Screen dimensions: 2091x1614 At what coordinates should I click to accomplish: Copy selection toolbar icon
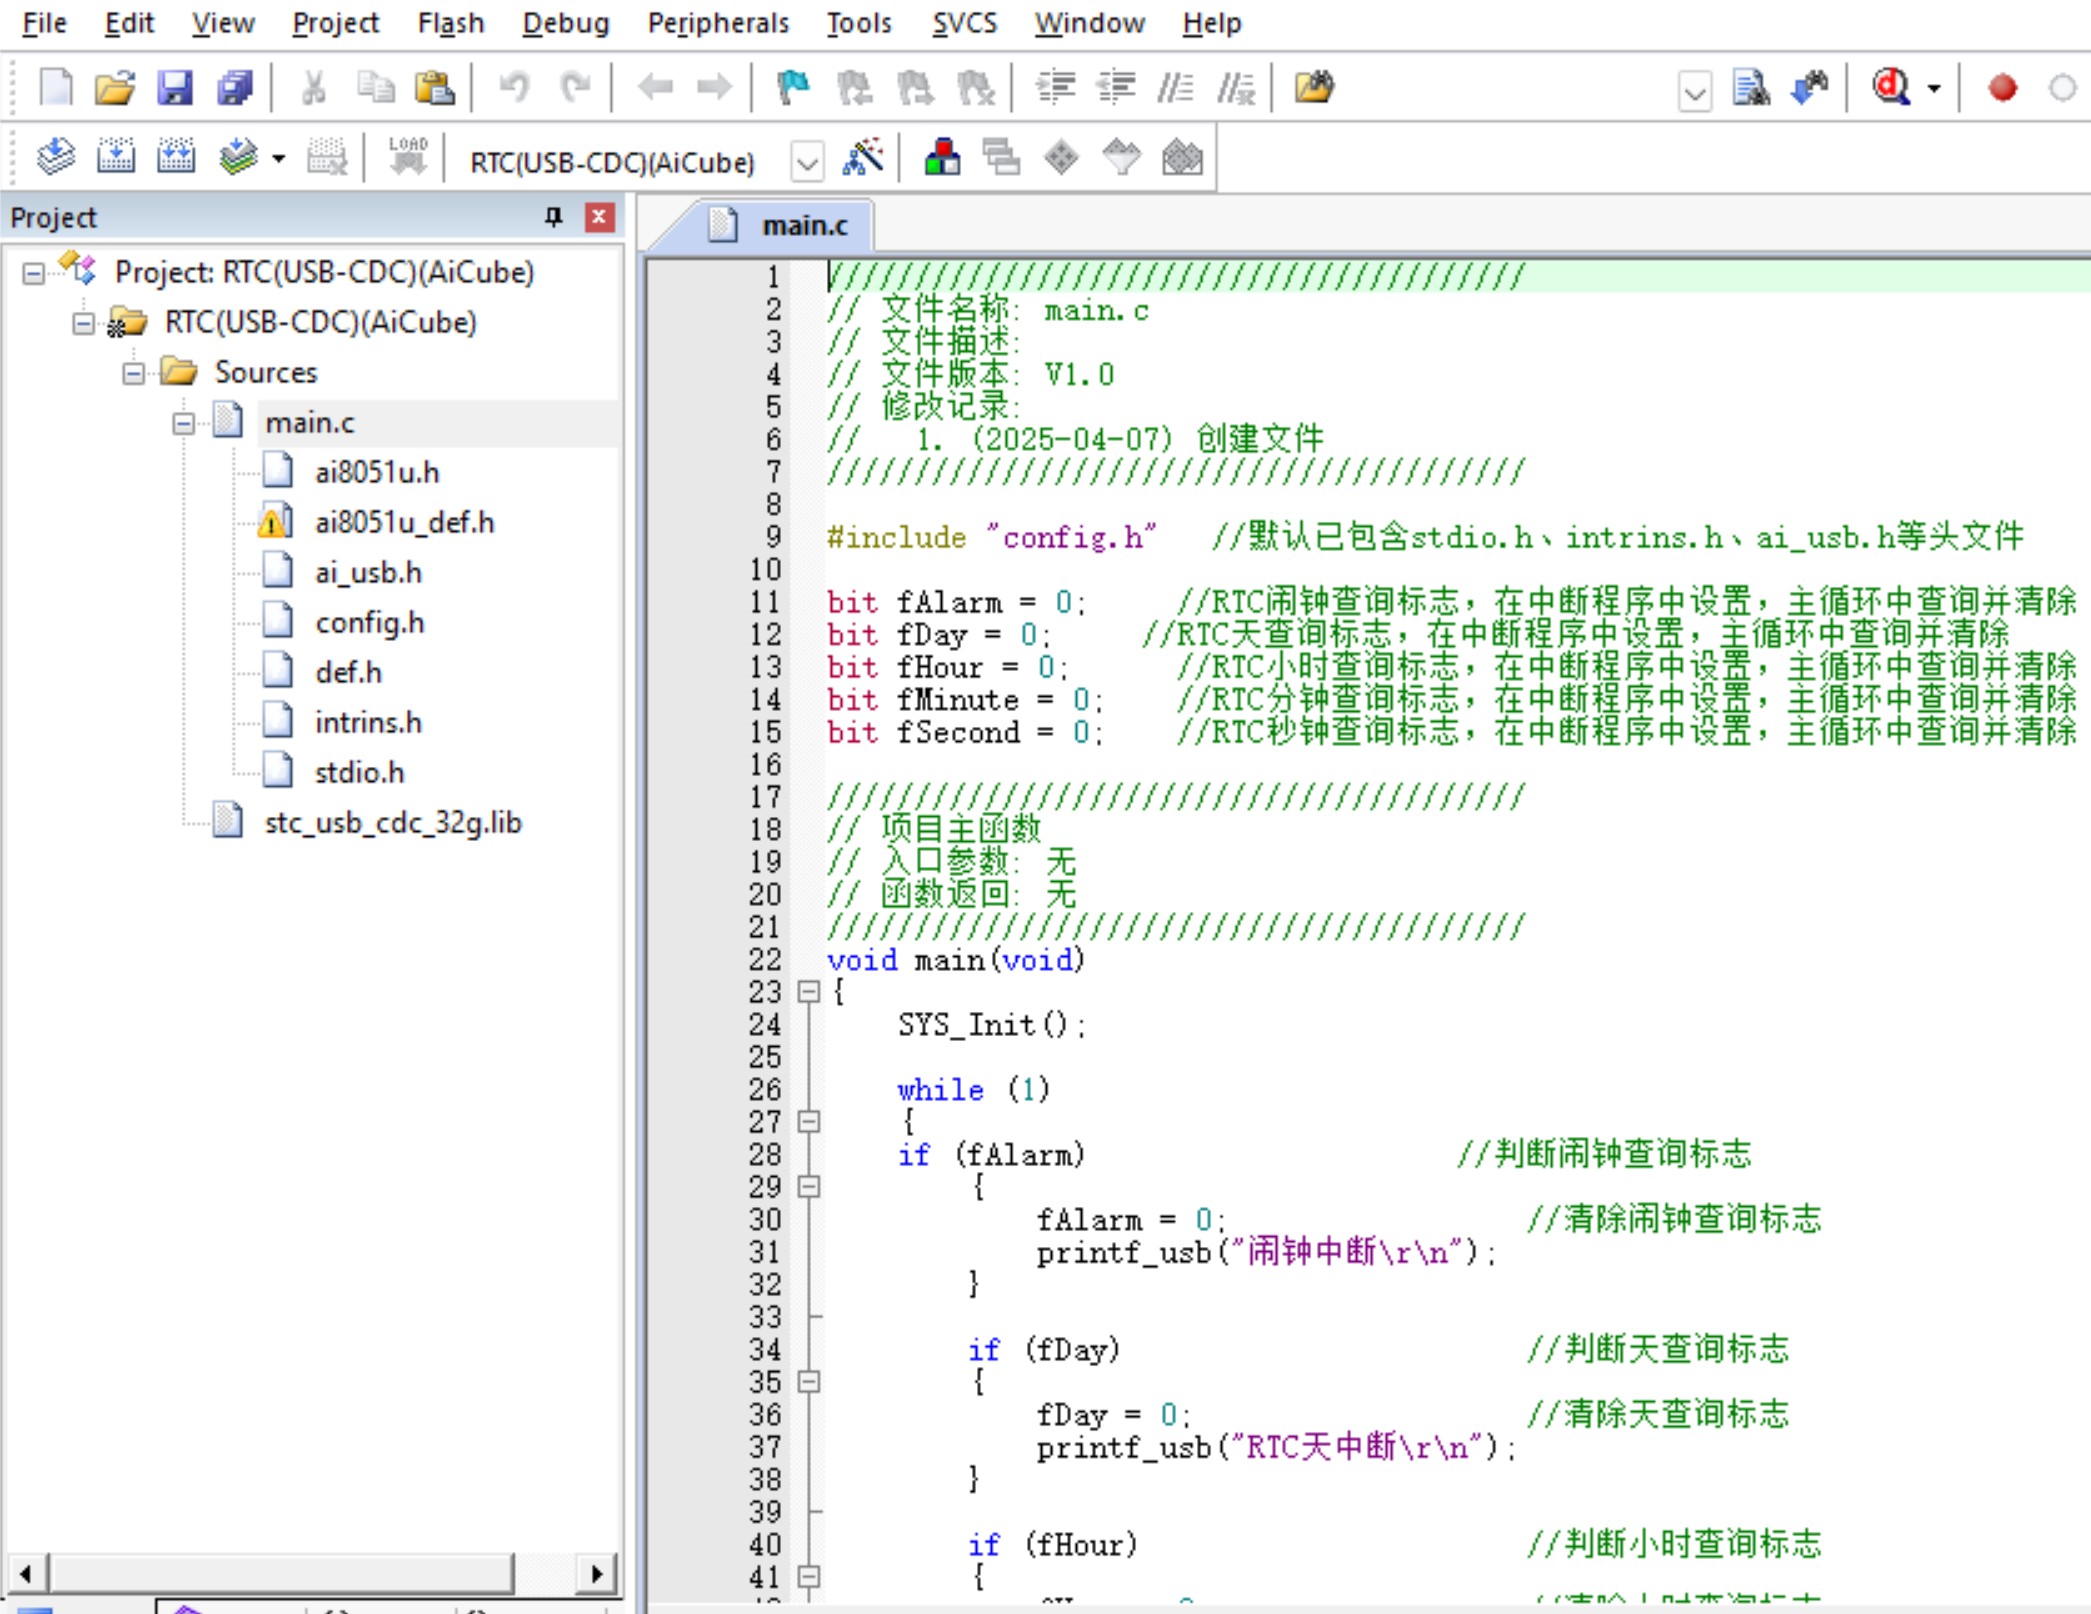(375, 87)
